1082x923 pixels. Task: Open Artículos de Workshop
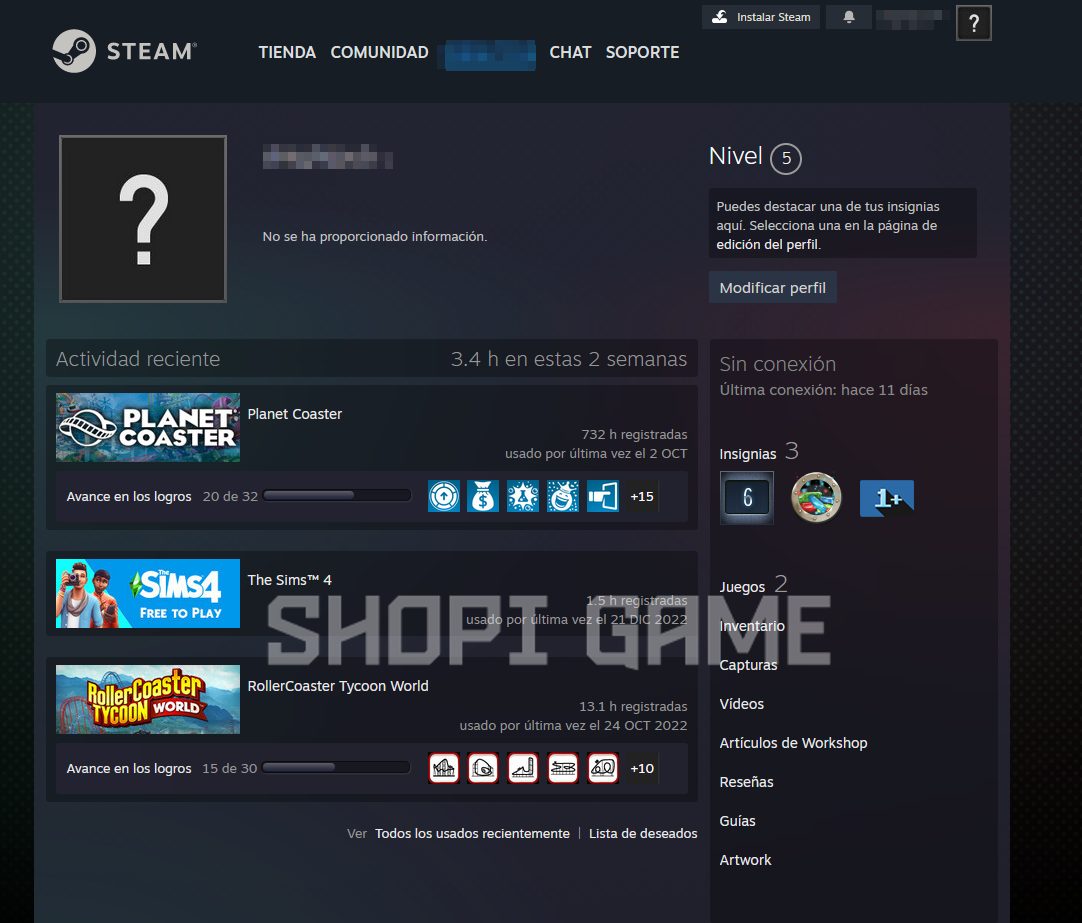793,743
